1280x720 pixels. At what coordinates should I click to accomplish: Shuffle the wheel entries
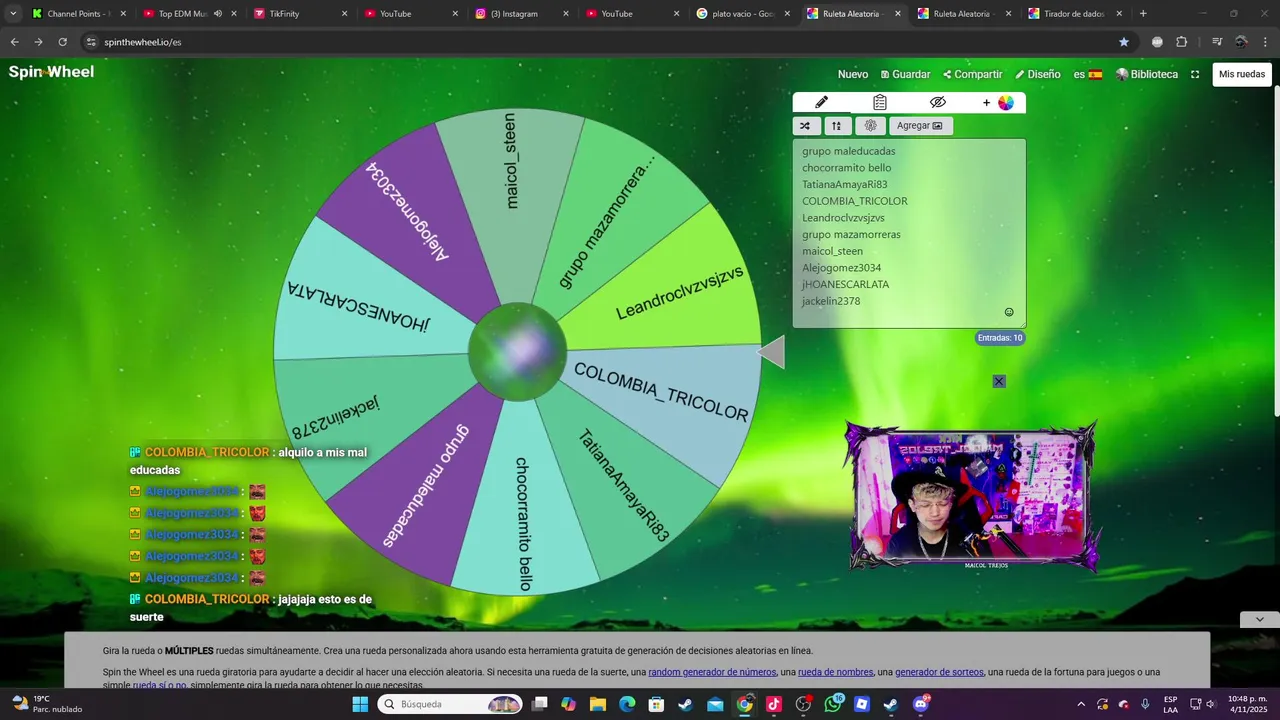[806, 126]
